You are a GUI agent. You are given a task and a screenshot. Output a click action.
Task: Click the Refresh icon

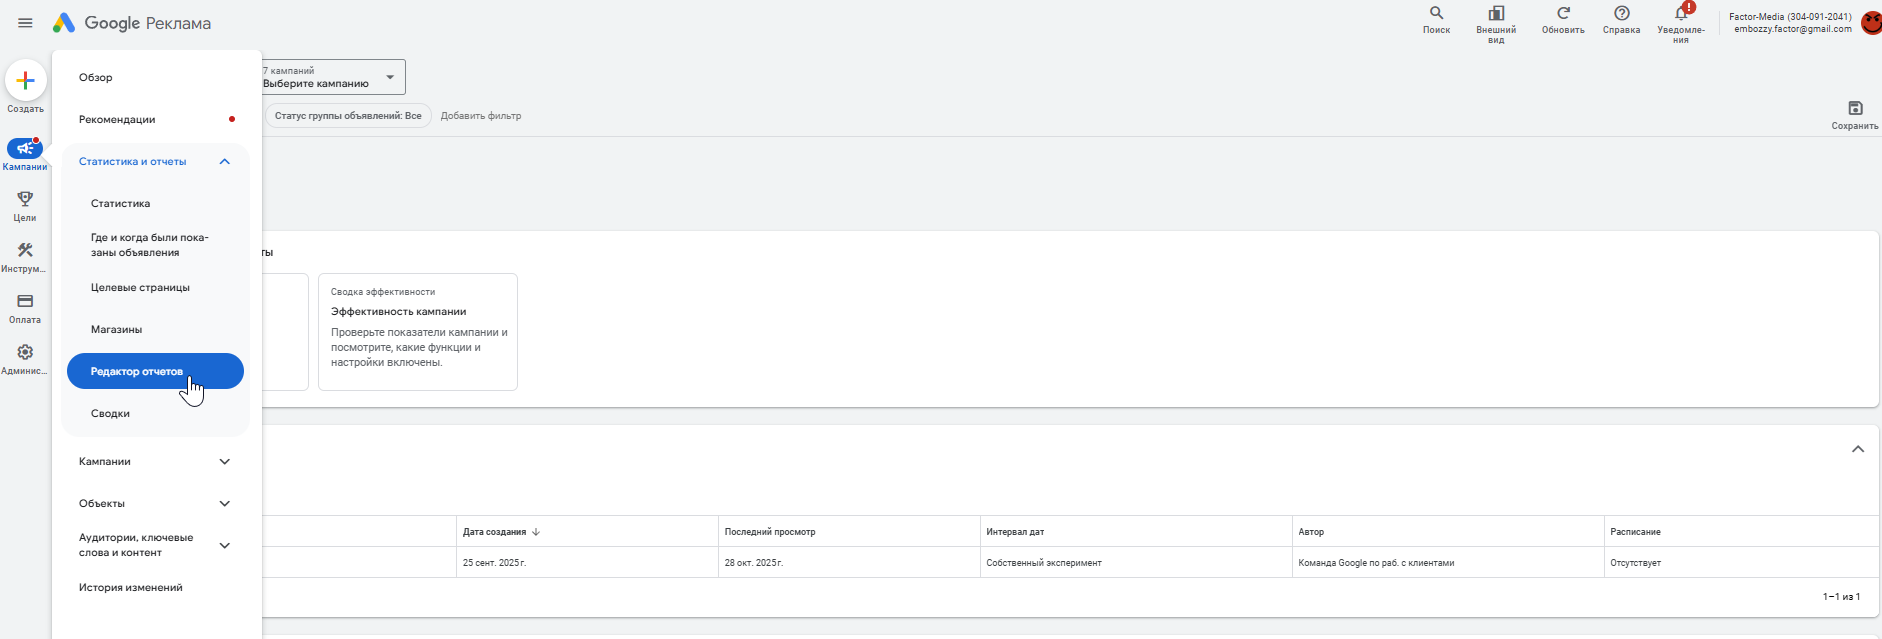[x=1563, y=14]
